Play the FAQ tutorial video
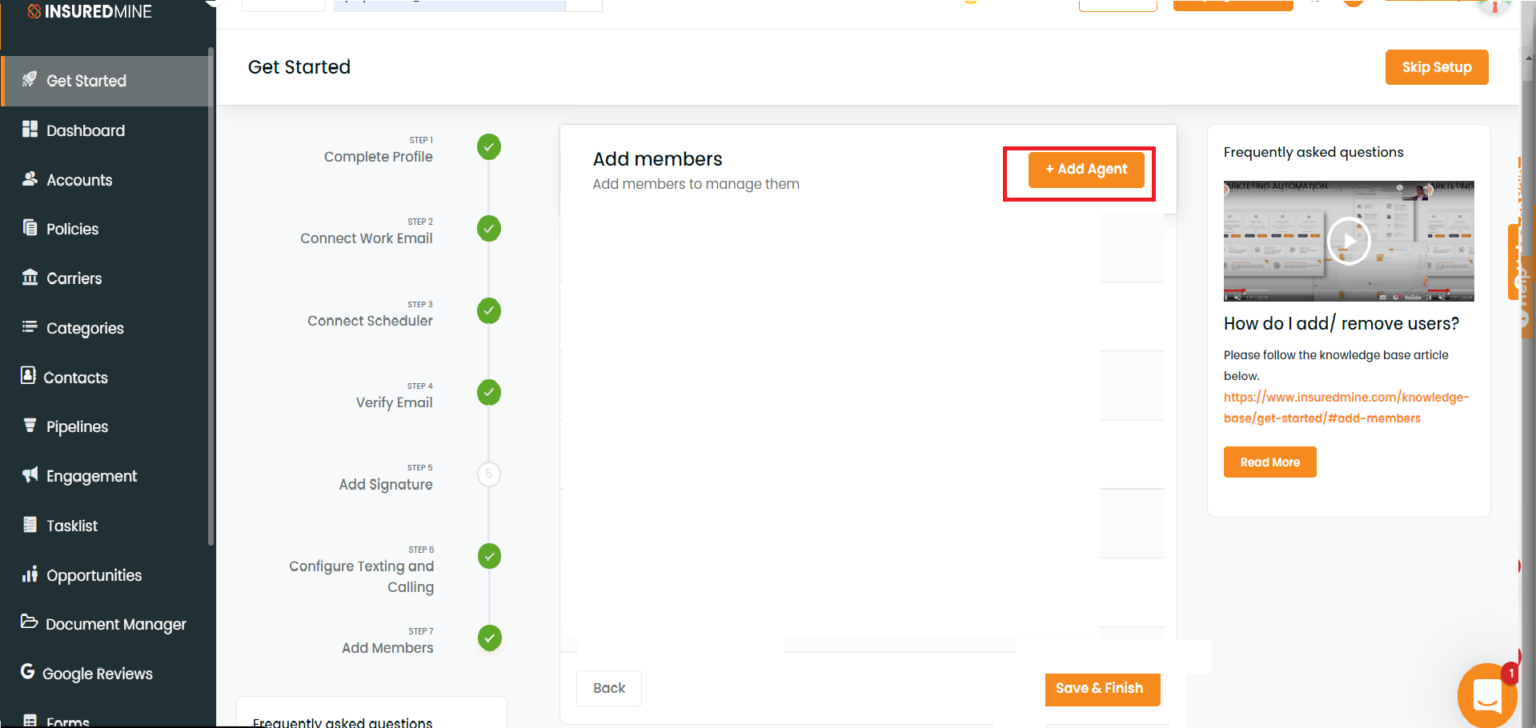The image size is (1536, 728). coord(1348,240)
